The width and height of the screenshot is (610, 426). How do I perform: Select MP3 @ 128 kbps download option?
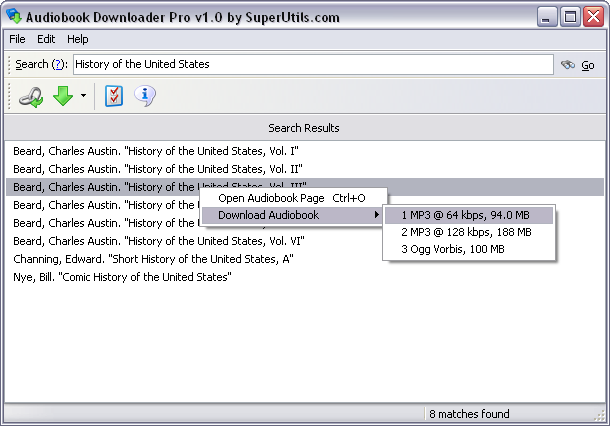[x=468, y=232]
